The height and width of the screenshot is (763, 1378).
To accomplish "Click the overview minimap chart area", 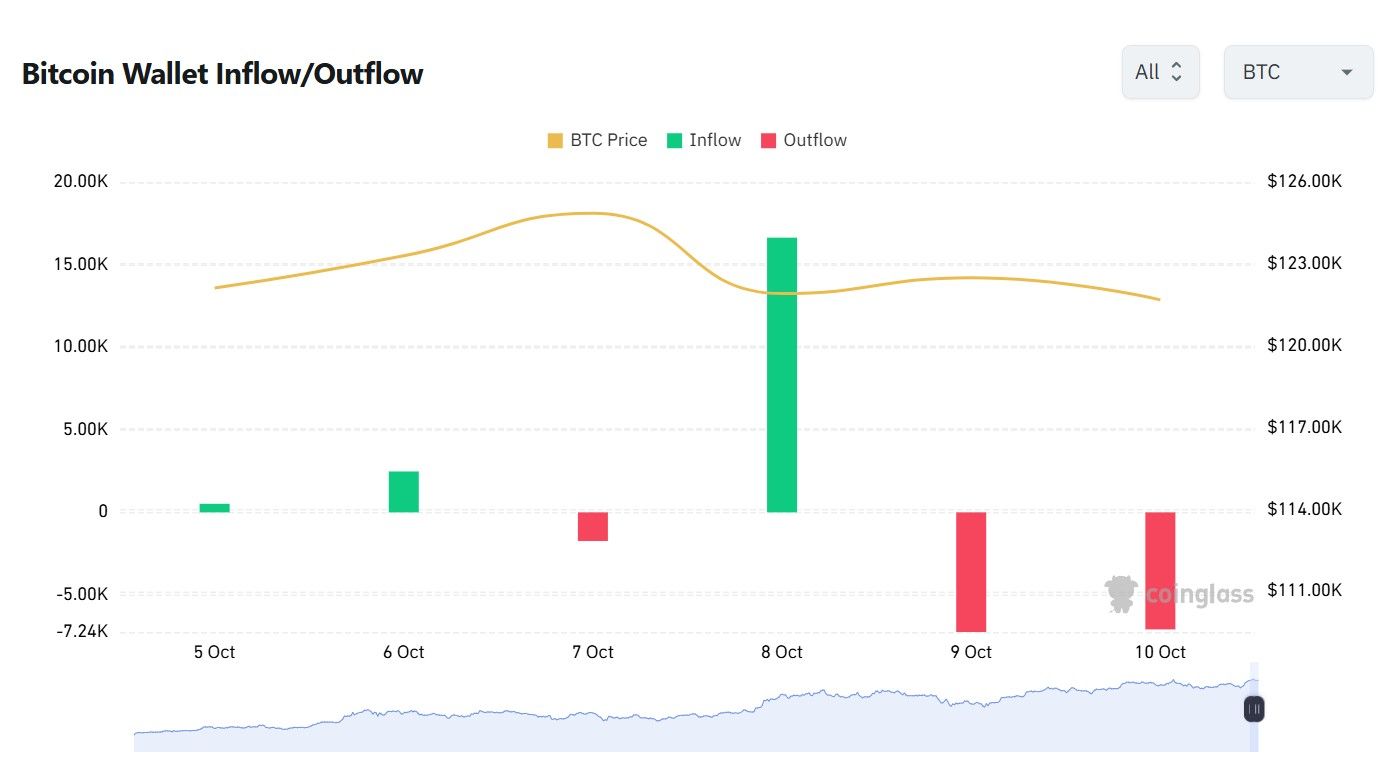I will point(690,720).
